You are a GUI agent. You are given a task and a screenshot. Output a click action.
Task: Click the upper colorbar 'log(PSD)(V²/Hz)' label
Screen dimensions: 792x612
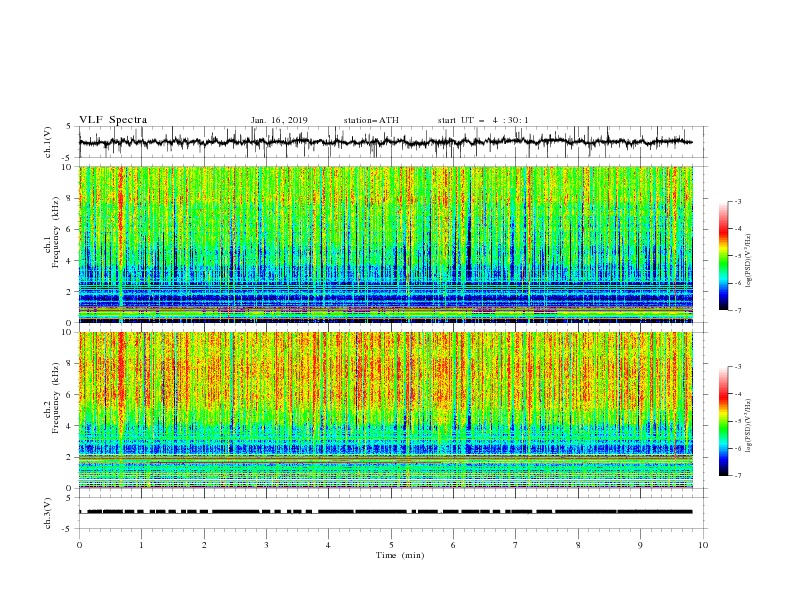[x=749, y=261]
